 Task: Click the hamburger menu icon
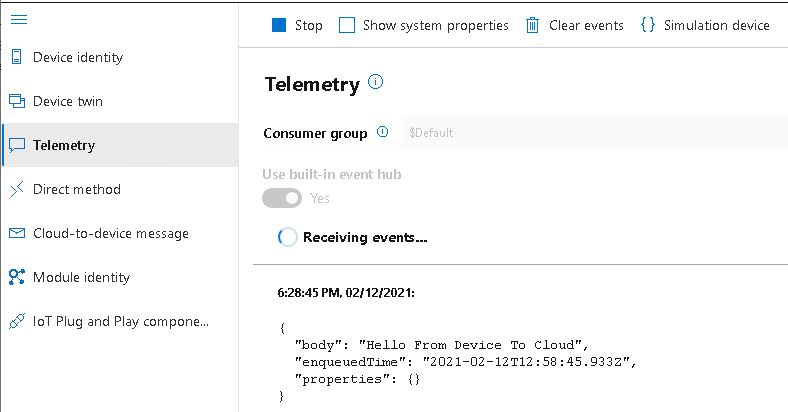(x=18, y=20)
